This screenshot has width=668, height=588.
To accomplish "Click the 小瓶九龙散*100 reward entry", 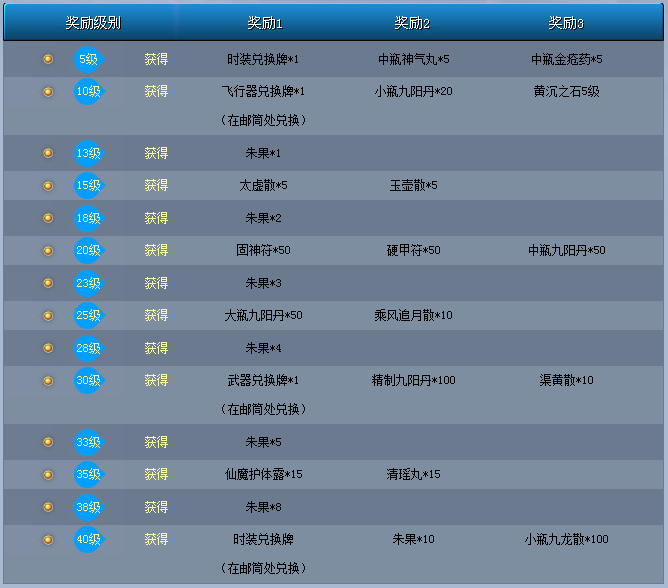I will coord(566,539).
